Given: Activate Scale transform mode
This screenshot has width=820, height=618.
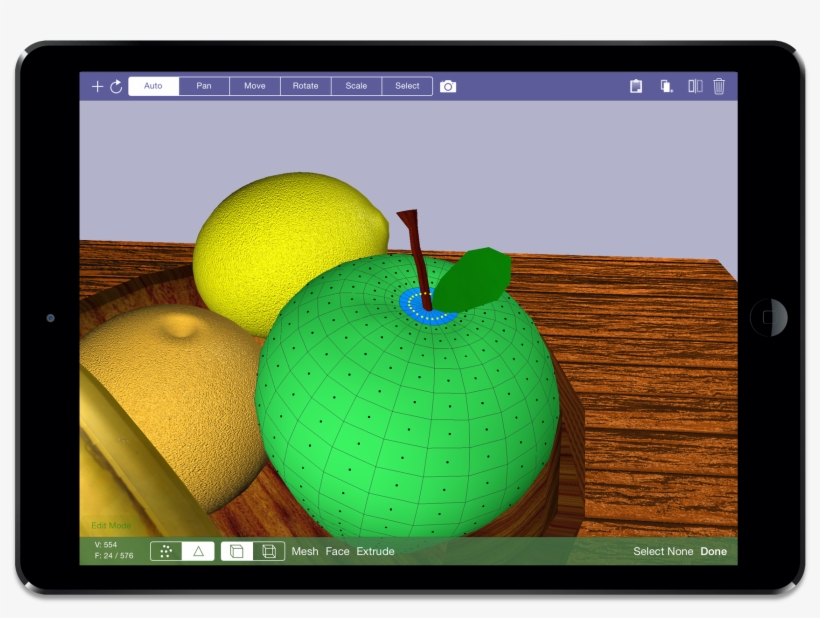Looking at the screenshot, I should pyautogui.click(x=355, y=86).
